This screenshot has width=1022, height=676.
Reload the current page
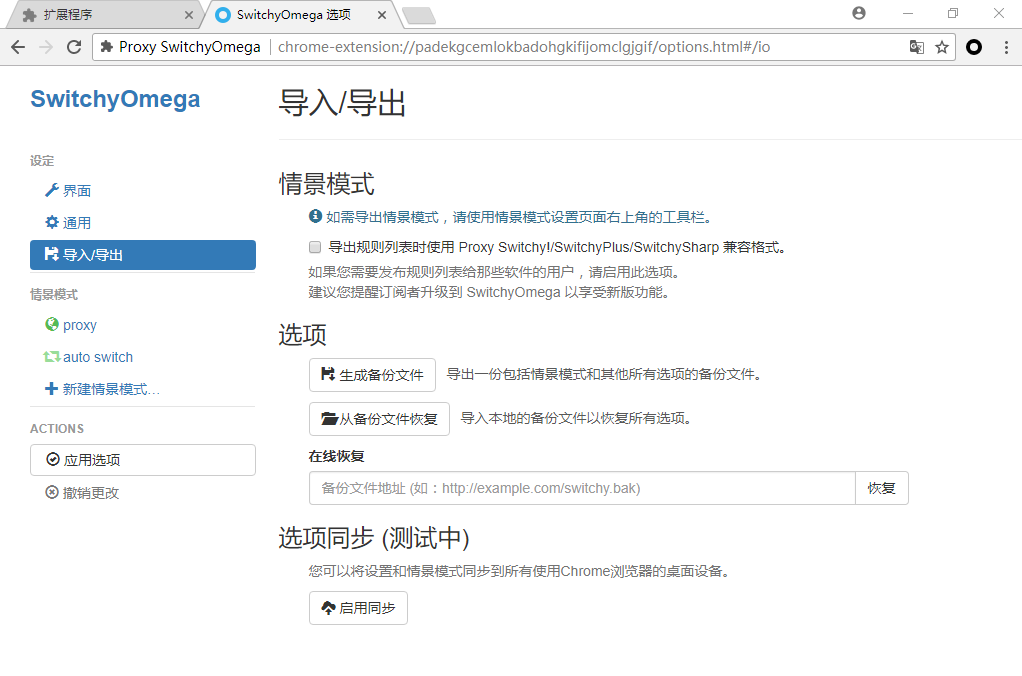(x=74, y=47)
